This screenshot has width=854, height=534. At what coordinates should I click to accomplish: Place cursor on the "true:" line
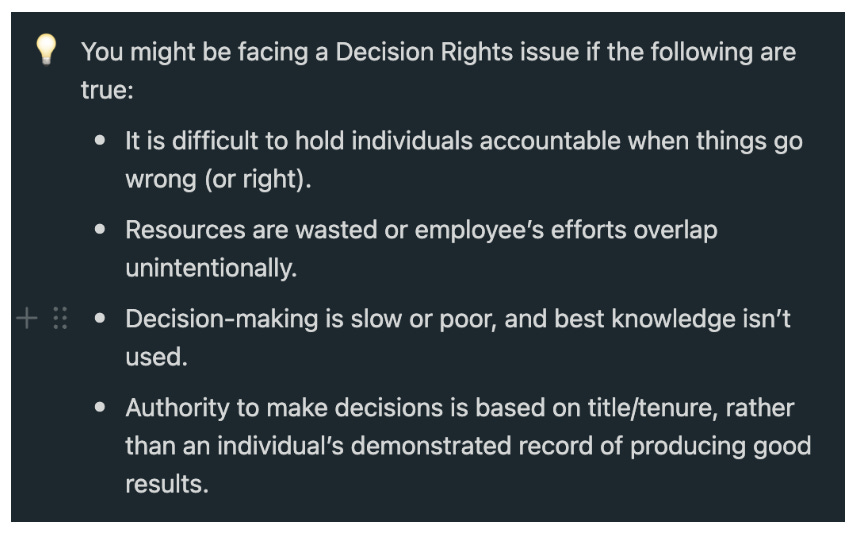[107, 90]
